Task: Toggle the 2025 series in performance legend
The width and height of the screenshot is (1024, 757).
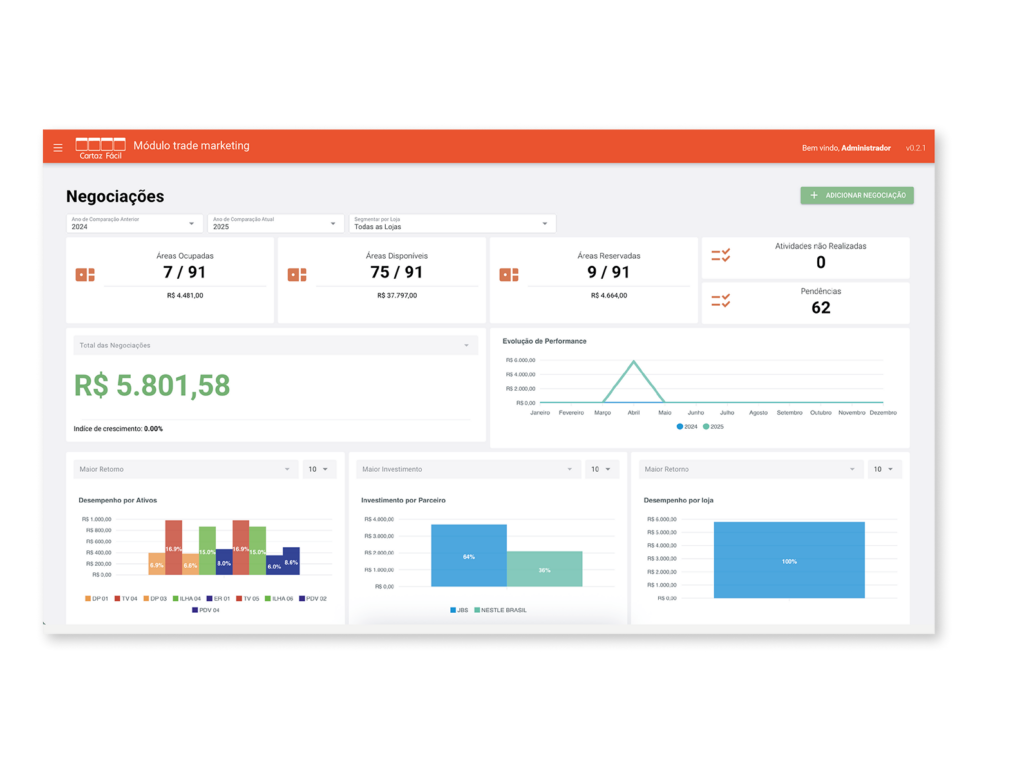Action: [712, 427]
